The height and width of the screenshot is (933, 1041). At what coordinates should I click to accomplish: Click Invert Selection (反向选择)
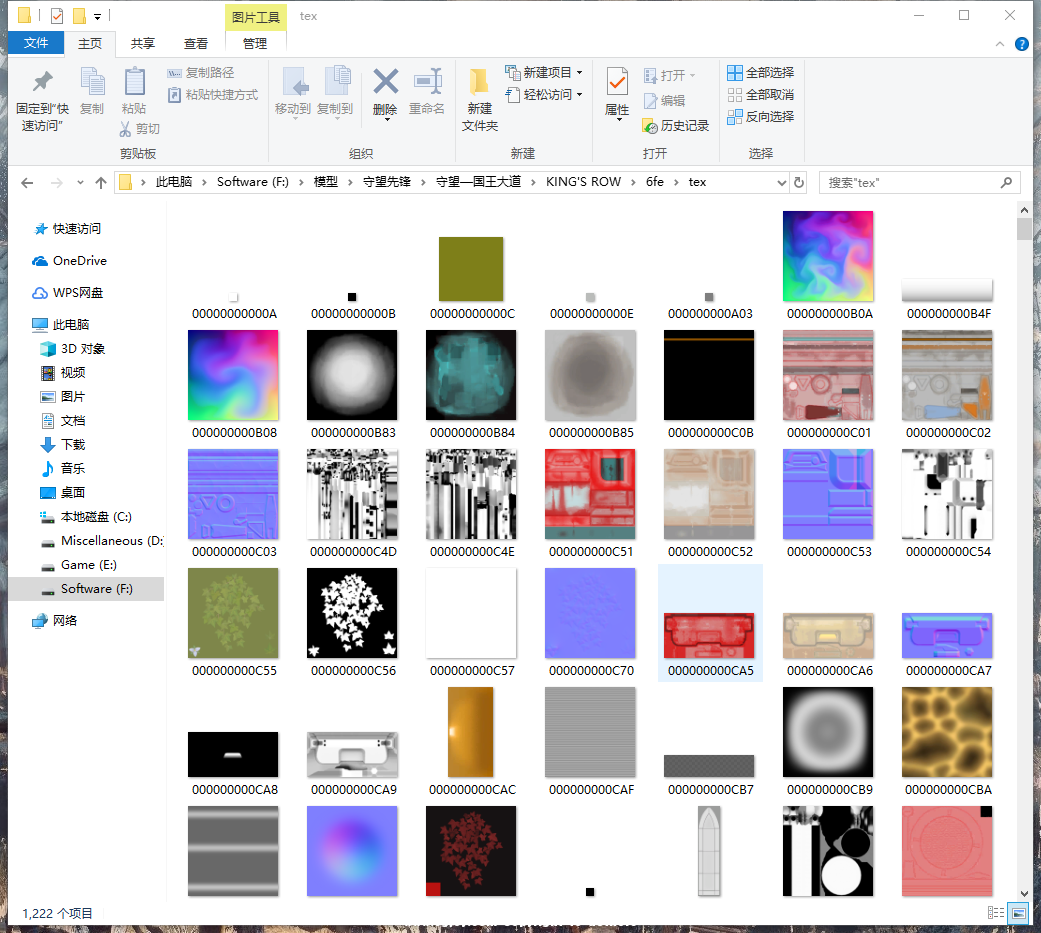tap(760, 117)
